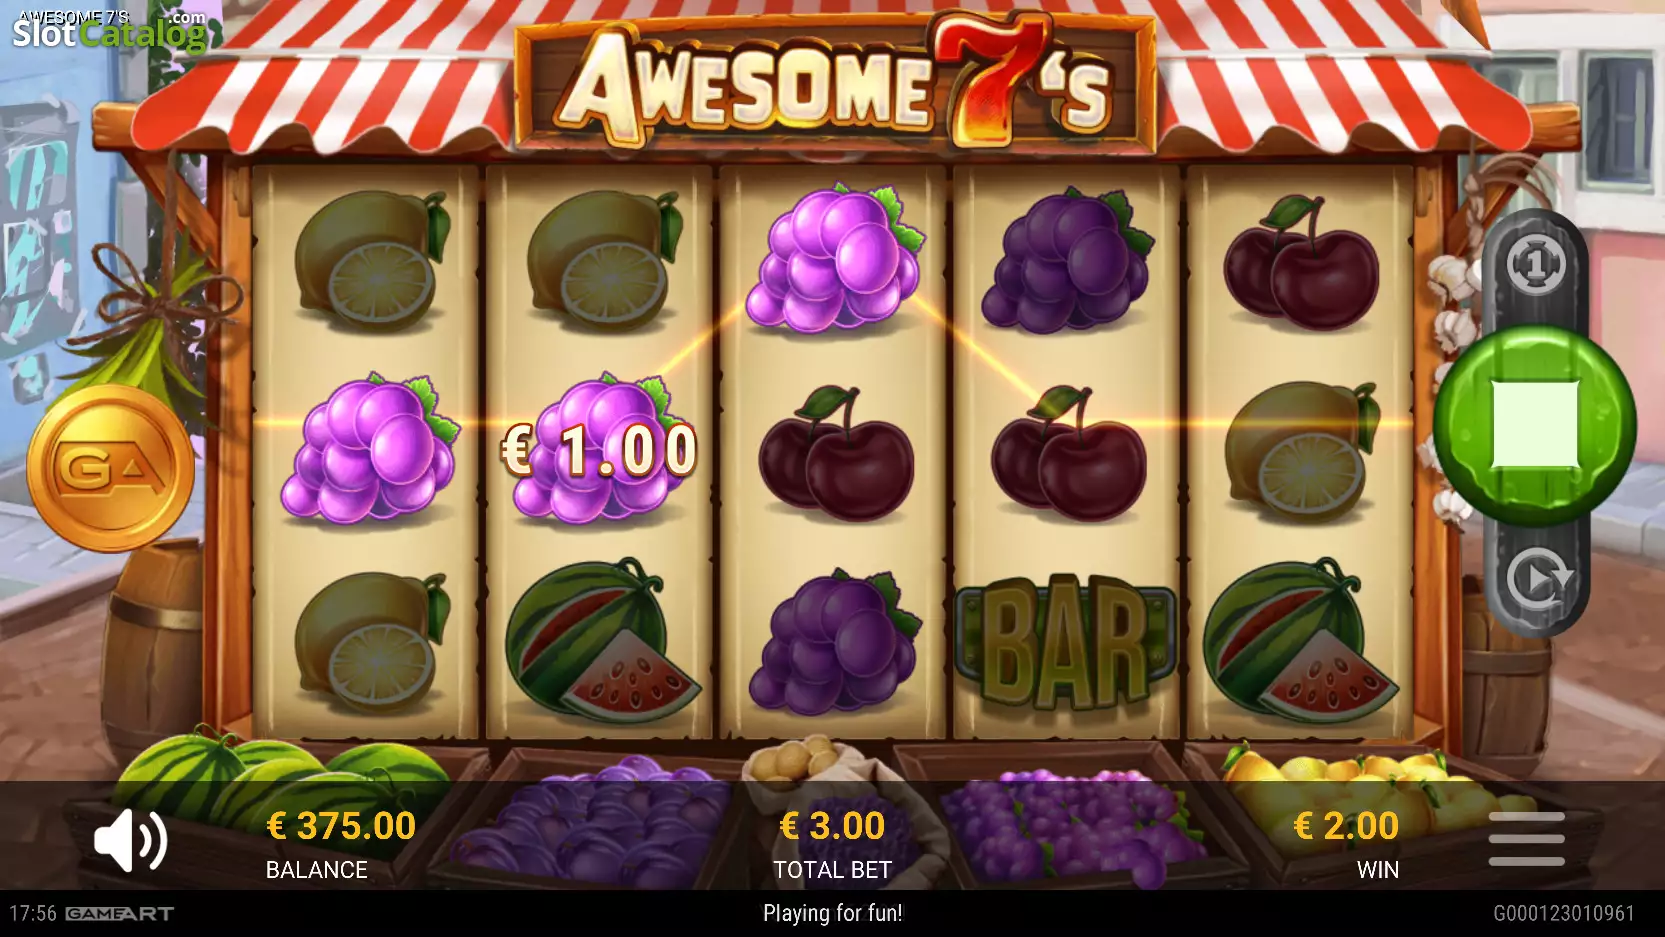1665x937 pixels.
Task: Stop the spin with green square button
Action: click(x=1535, y=425)
